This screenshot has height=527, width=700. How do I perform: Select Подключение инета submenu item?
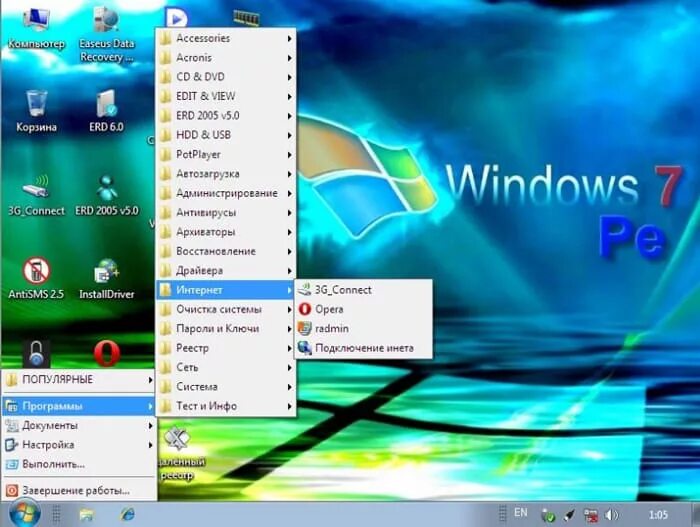click(363, 348)
